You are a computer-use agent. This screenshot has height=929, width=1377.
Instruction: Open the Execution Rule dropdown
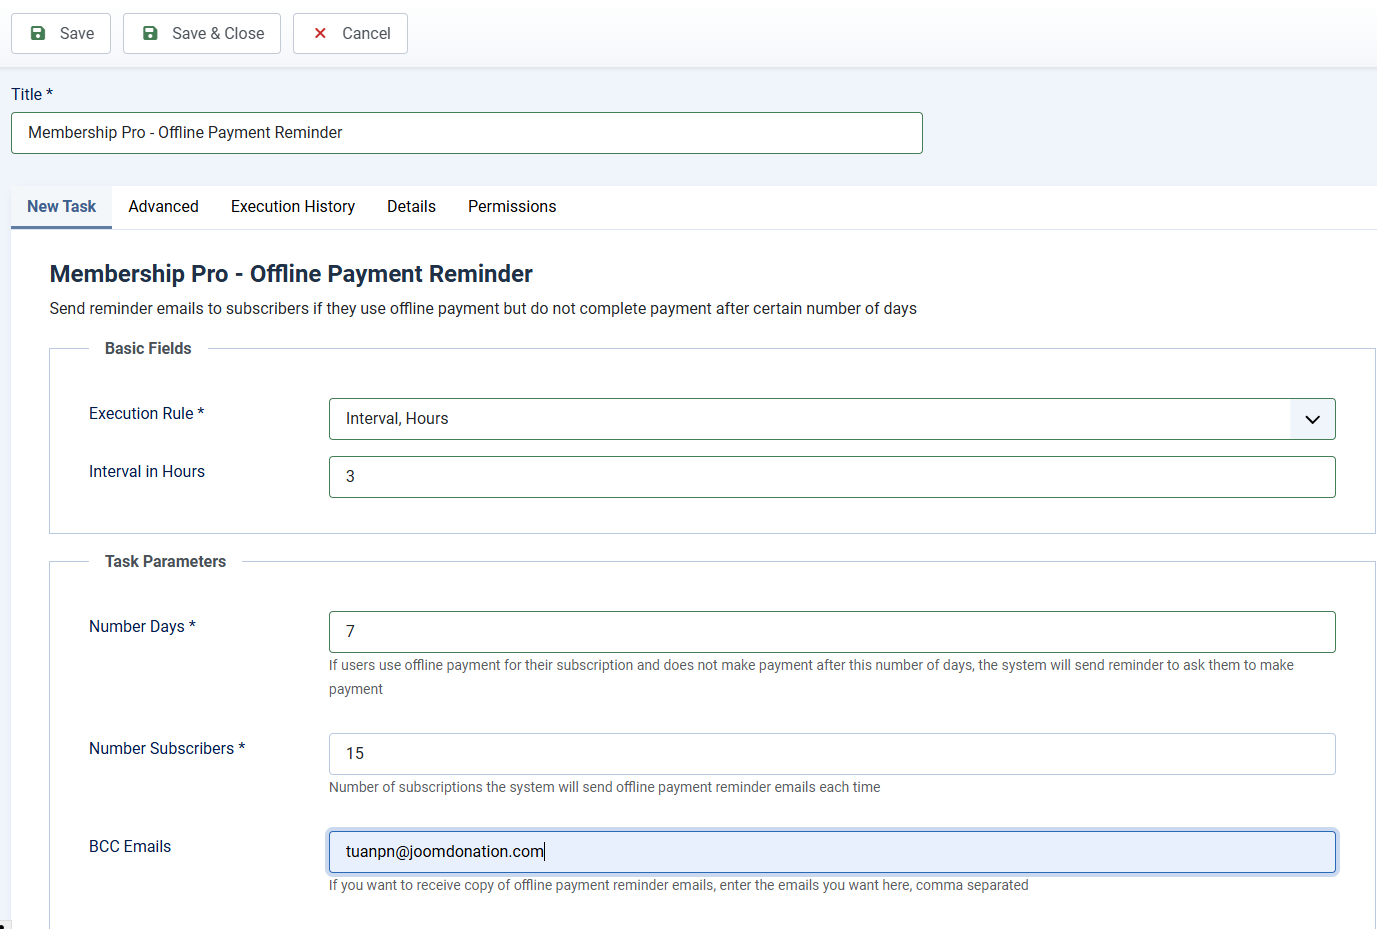(x=832, y=419)
